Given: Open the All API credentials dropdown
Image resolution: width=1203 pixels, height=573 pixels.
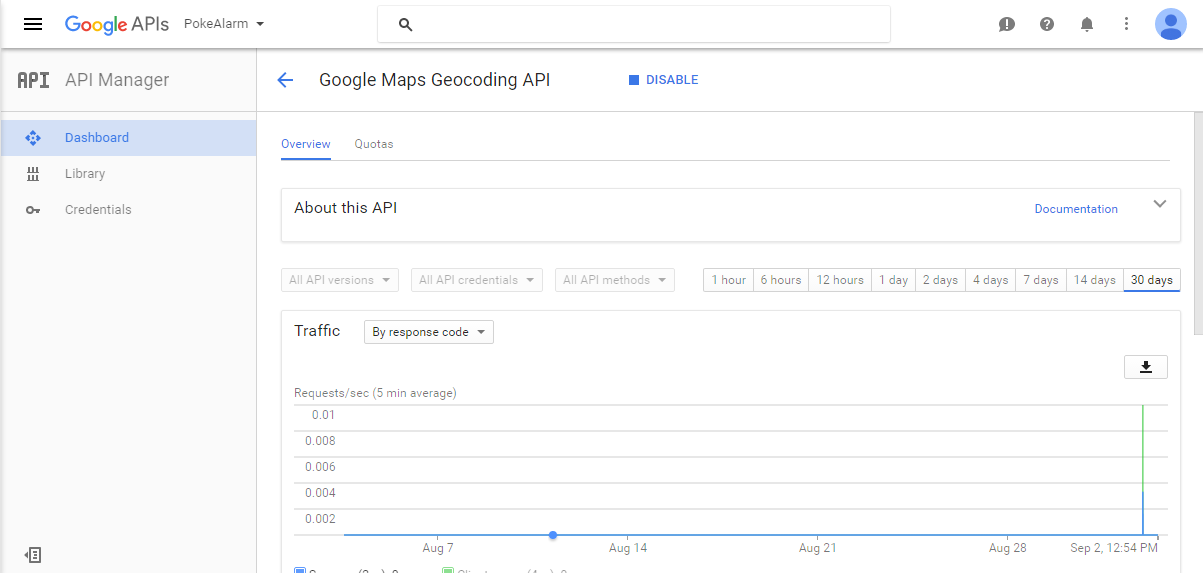Looking at the screenshot, I should click(x=477, y=280).
